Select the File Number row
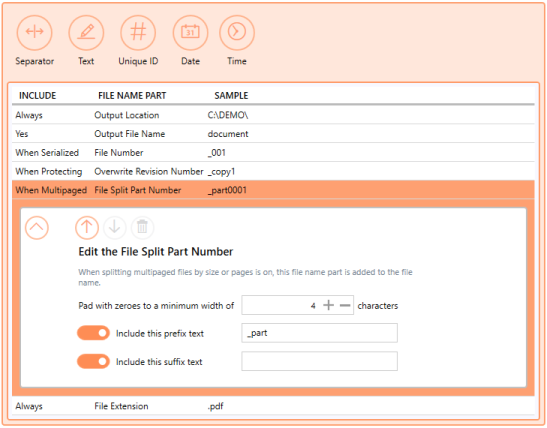The image size is (547, 428). 273,152
